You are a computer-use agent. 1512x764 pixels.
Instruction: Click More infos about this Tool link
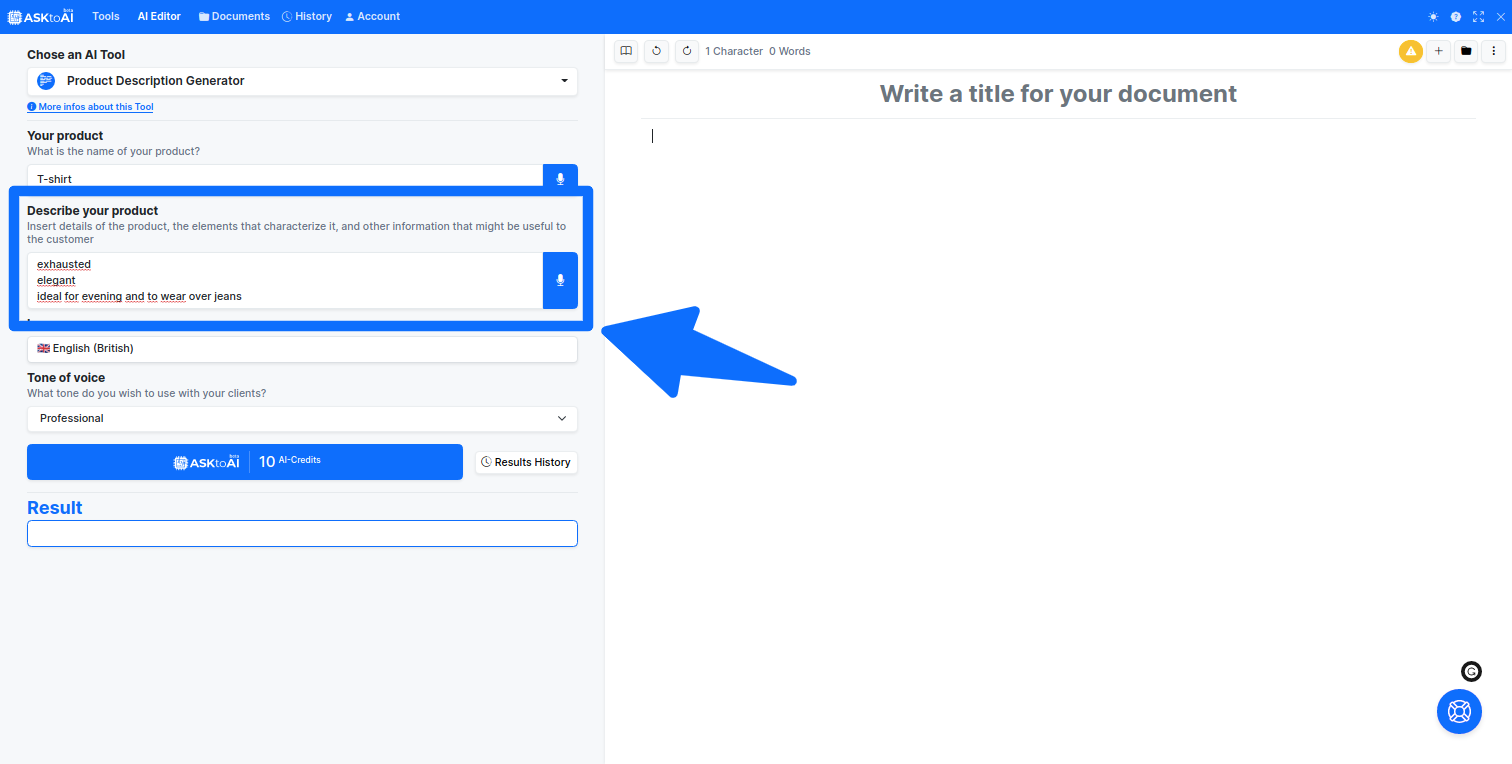click(x=90, y=106)
